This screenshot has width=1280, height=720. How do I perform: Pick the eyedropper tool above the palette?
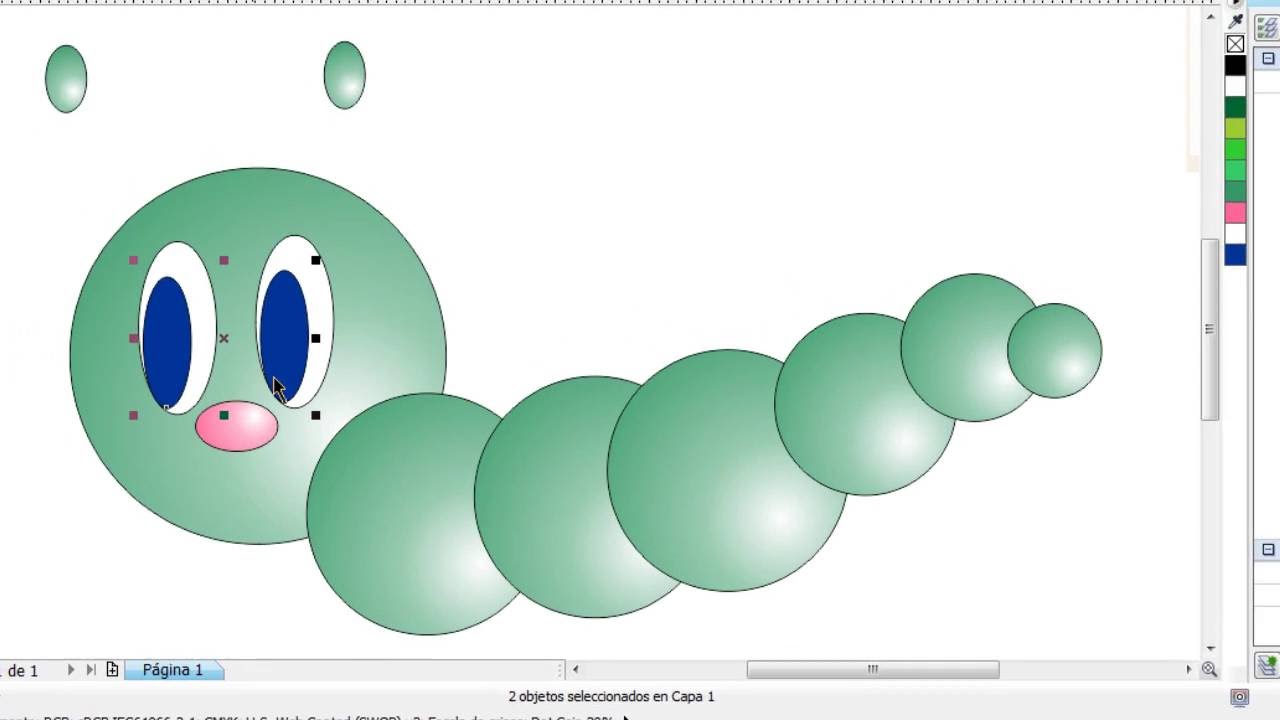click(1236, 21)
